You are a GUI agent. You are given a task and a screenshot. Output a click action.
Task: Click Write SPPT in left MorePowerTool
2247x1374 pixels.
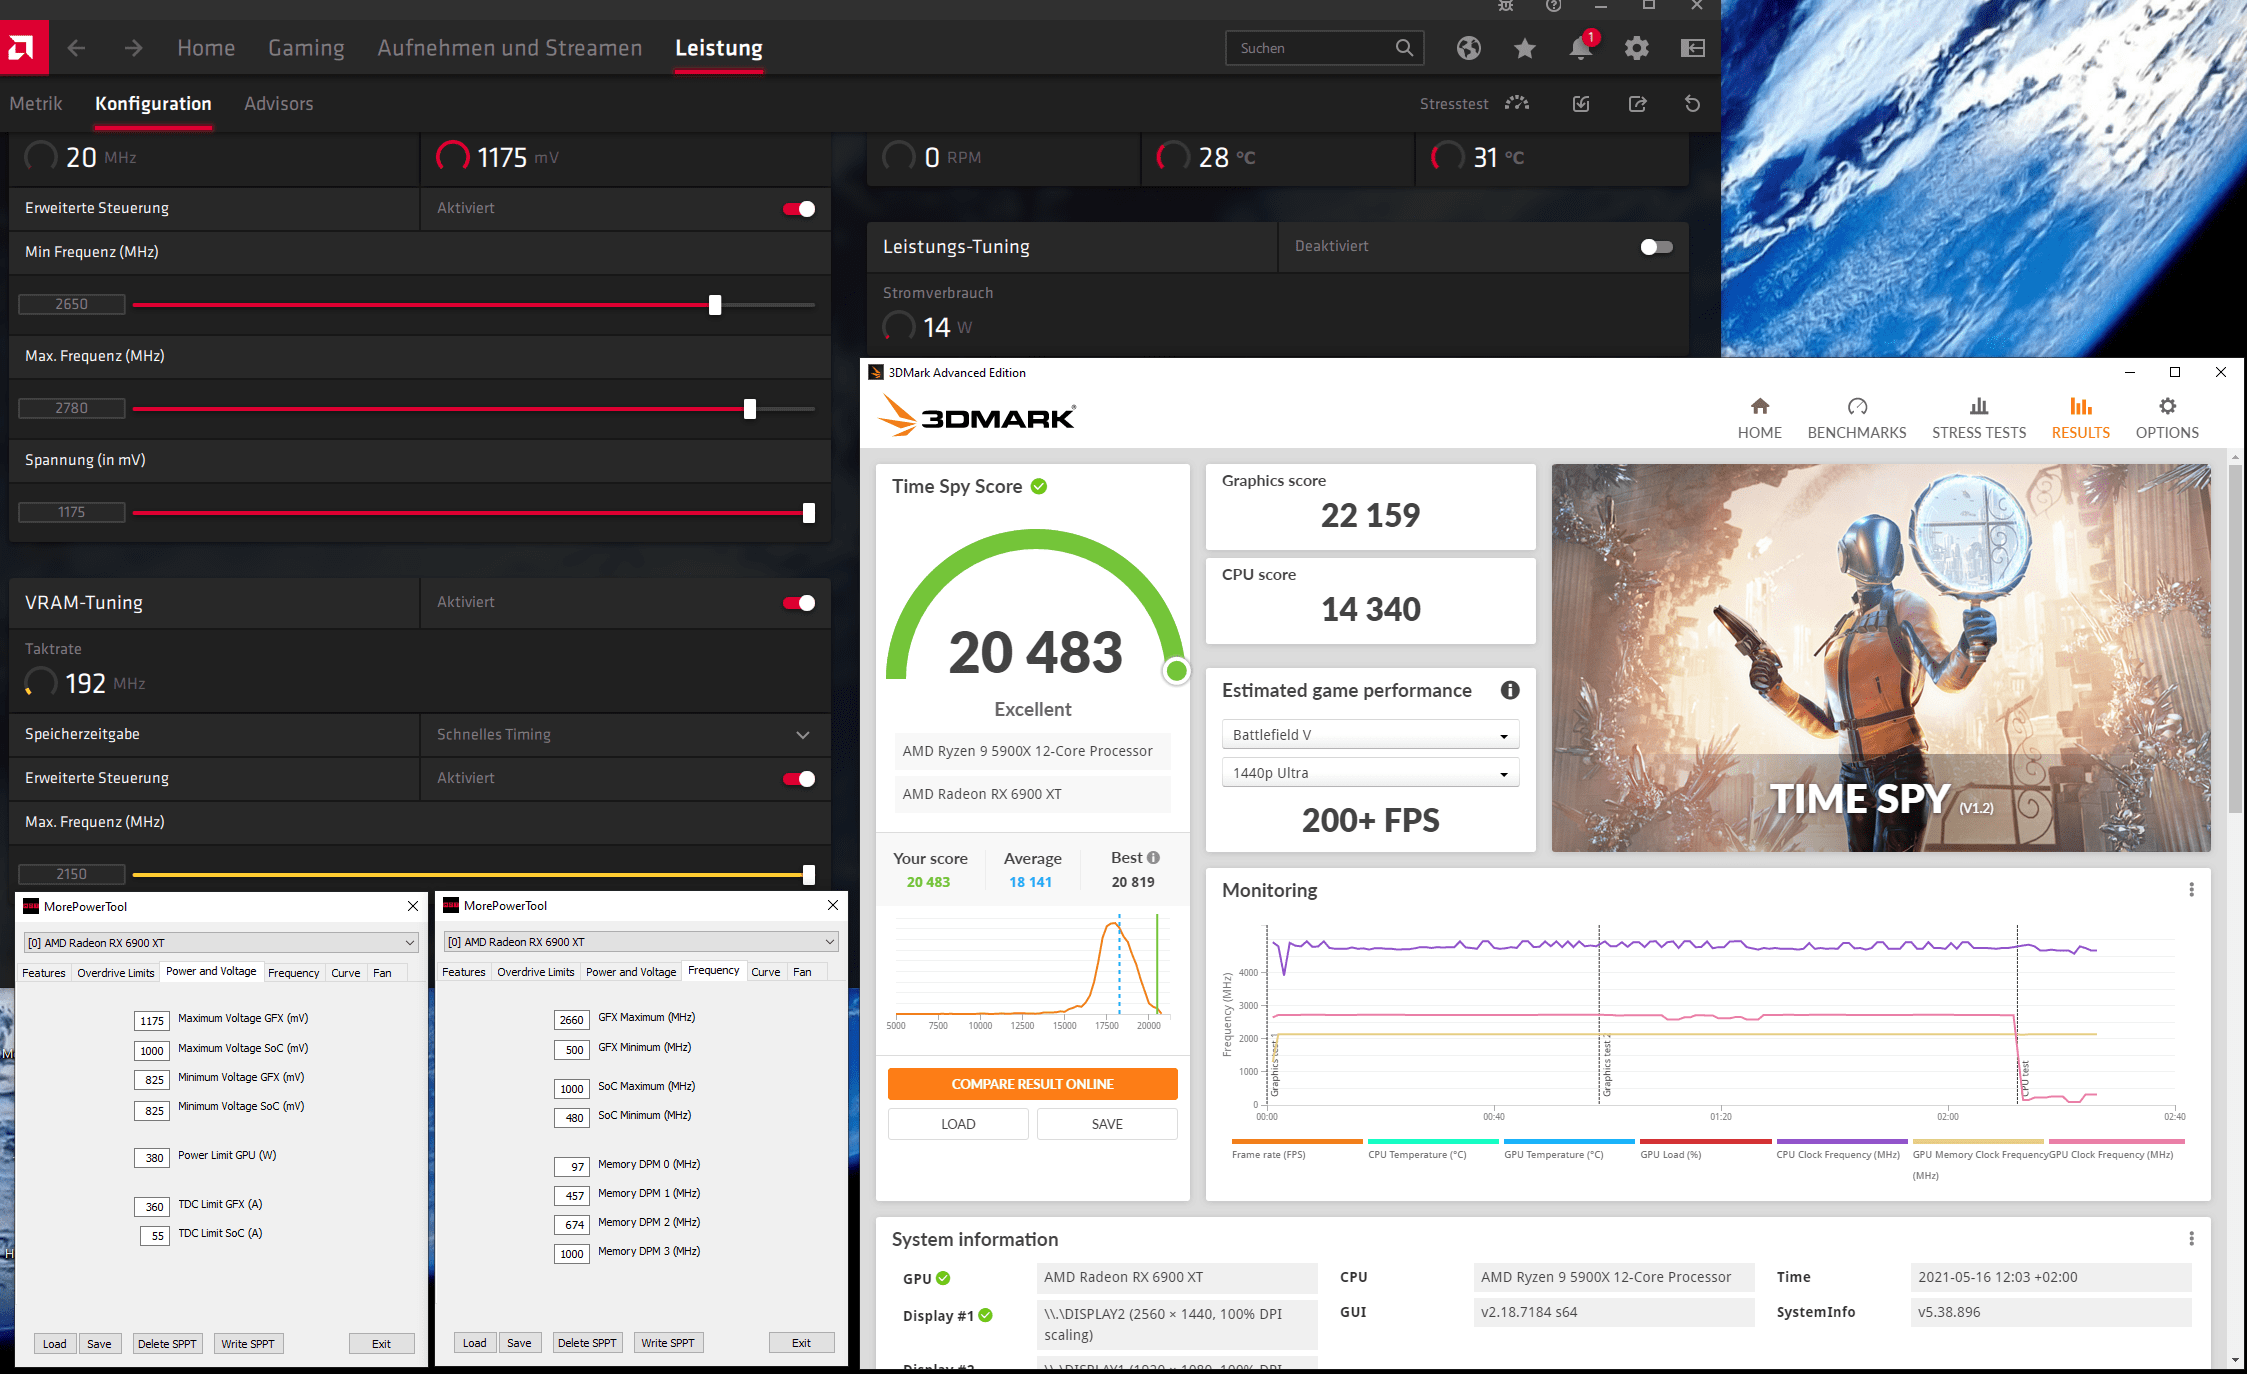tap(248, 1344)
